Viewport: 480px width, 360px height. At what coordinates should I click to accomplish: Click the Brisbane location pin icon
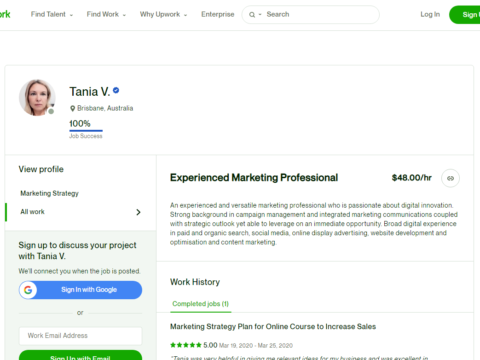(72, 108)
